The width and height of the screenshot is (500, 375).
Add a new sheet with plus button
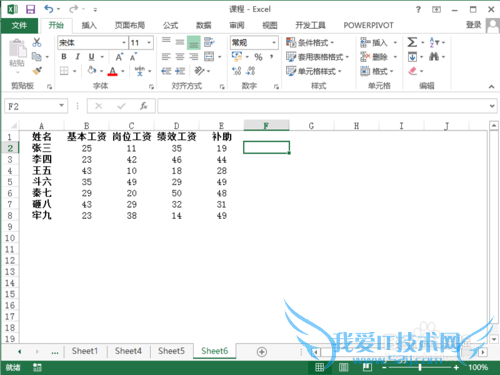(262, 352)
